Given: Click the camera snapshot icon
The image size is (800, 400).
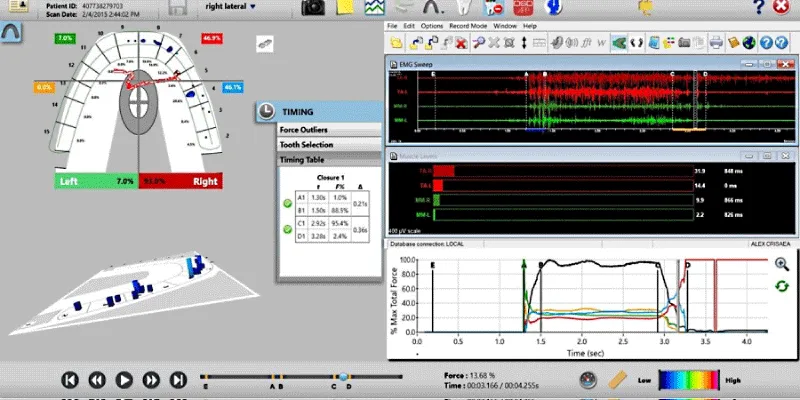Looking at the screenshot, I should [313, 7].
